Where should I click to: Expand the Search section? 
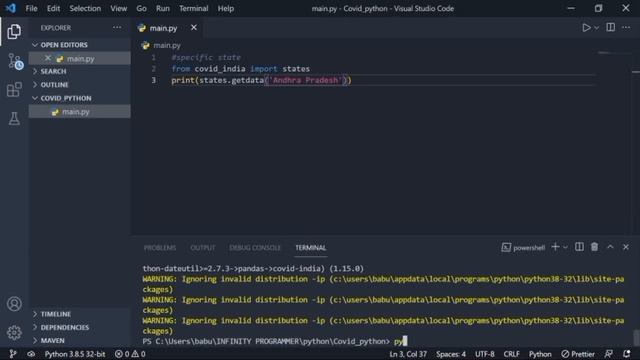click(x=80, y=71)
